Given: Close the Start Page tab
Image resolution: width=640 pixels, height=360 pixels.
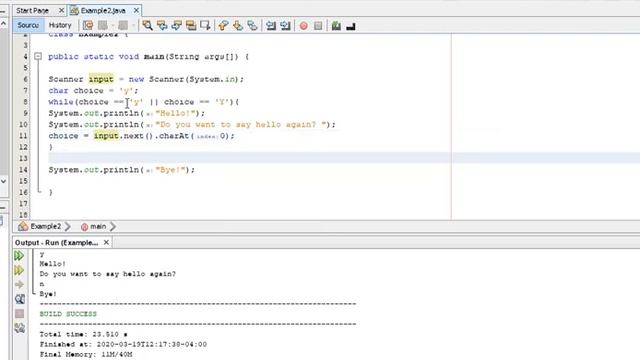Looking at the screenshot, I should pos(61,10).
